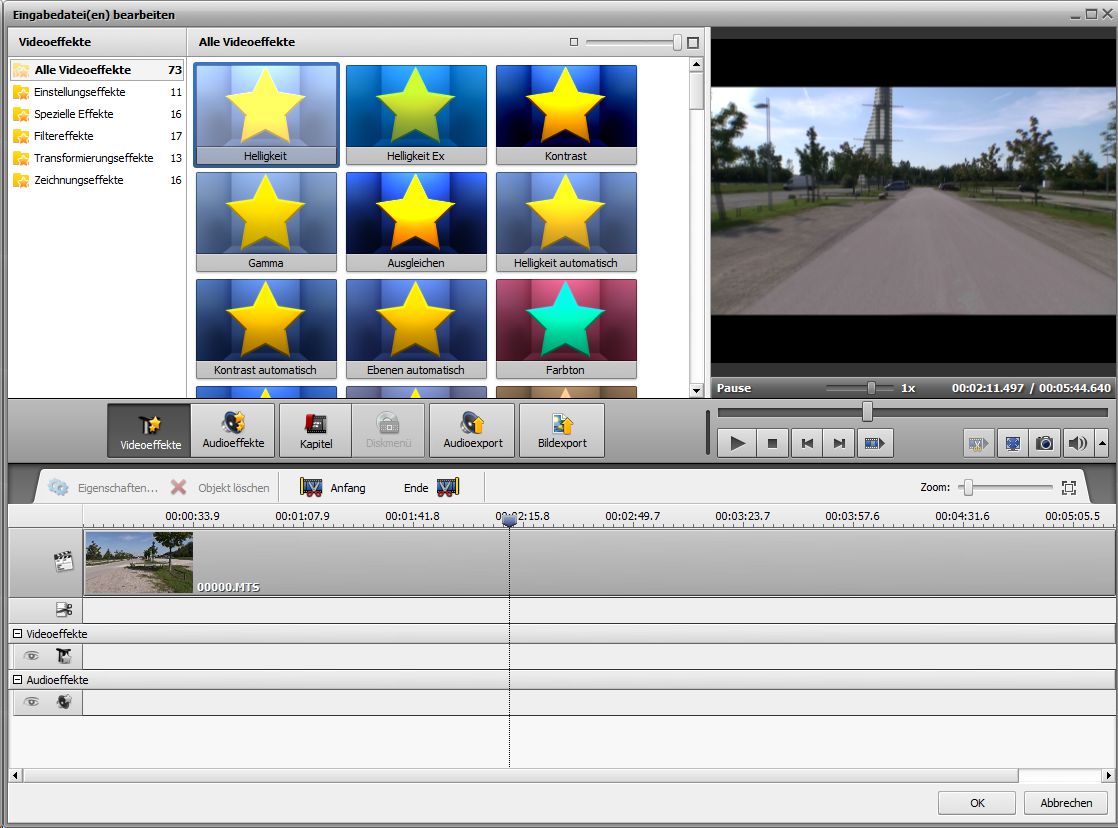Screen dimensions: 1118x828
Task: Mute playback with the speaker icon
Action: [x=1078, y=442]
